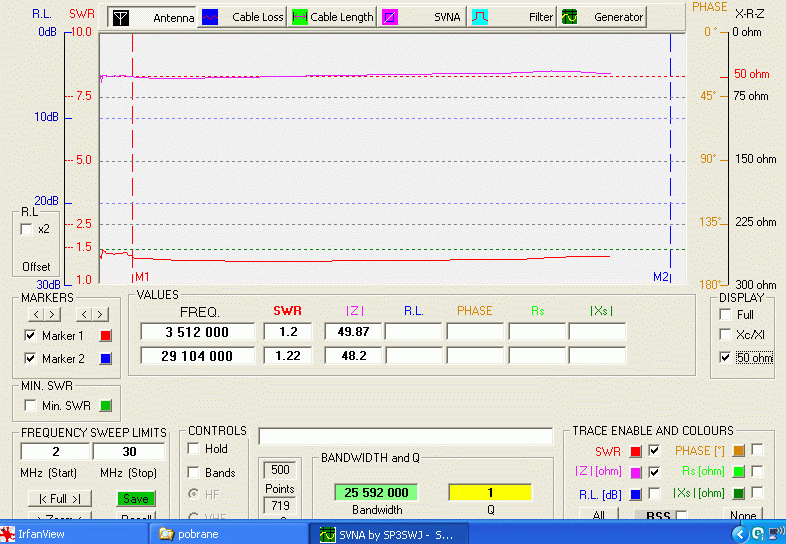Enable the R.L. x2 checkbox
786x544 pixels.
pos(27,229)
